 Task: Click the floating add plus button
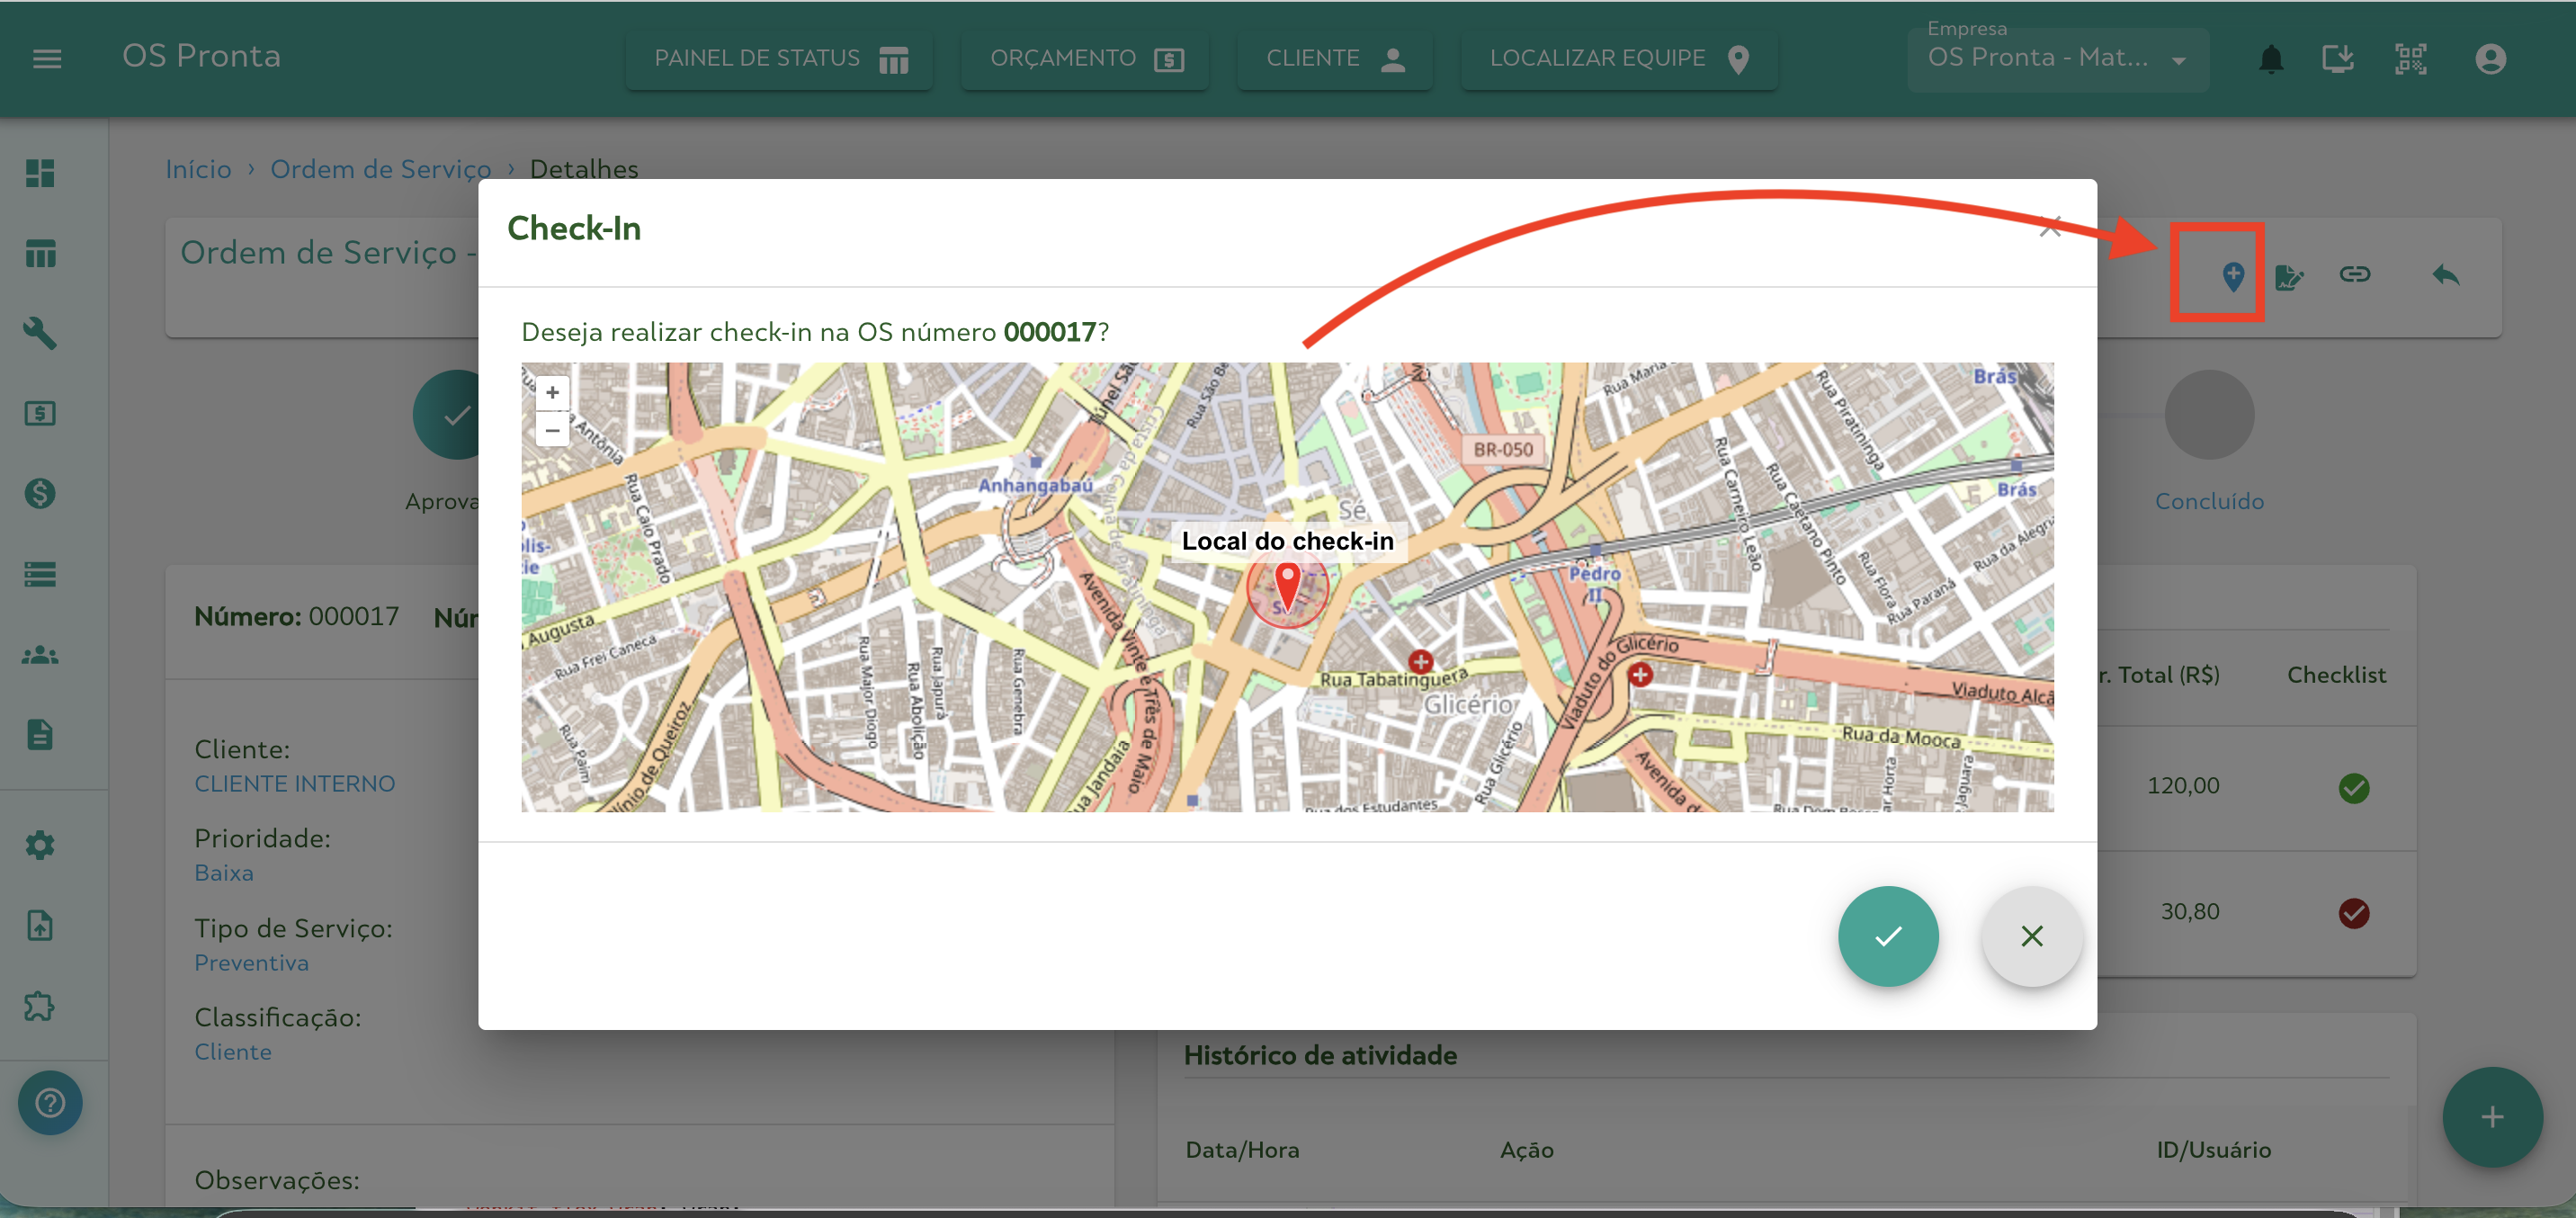point(2492,1117)
